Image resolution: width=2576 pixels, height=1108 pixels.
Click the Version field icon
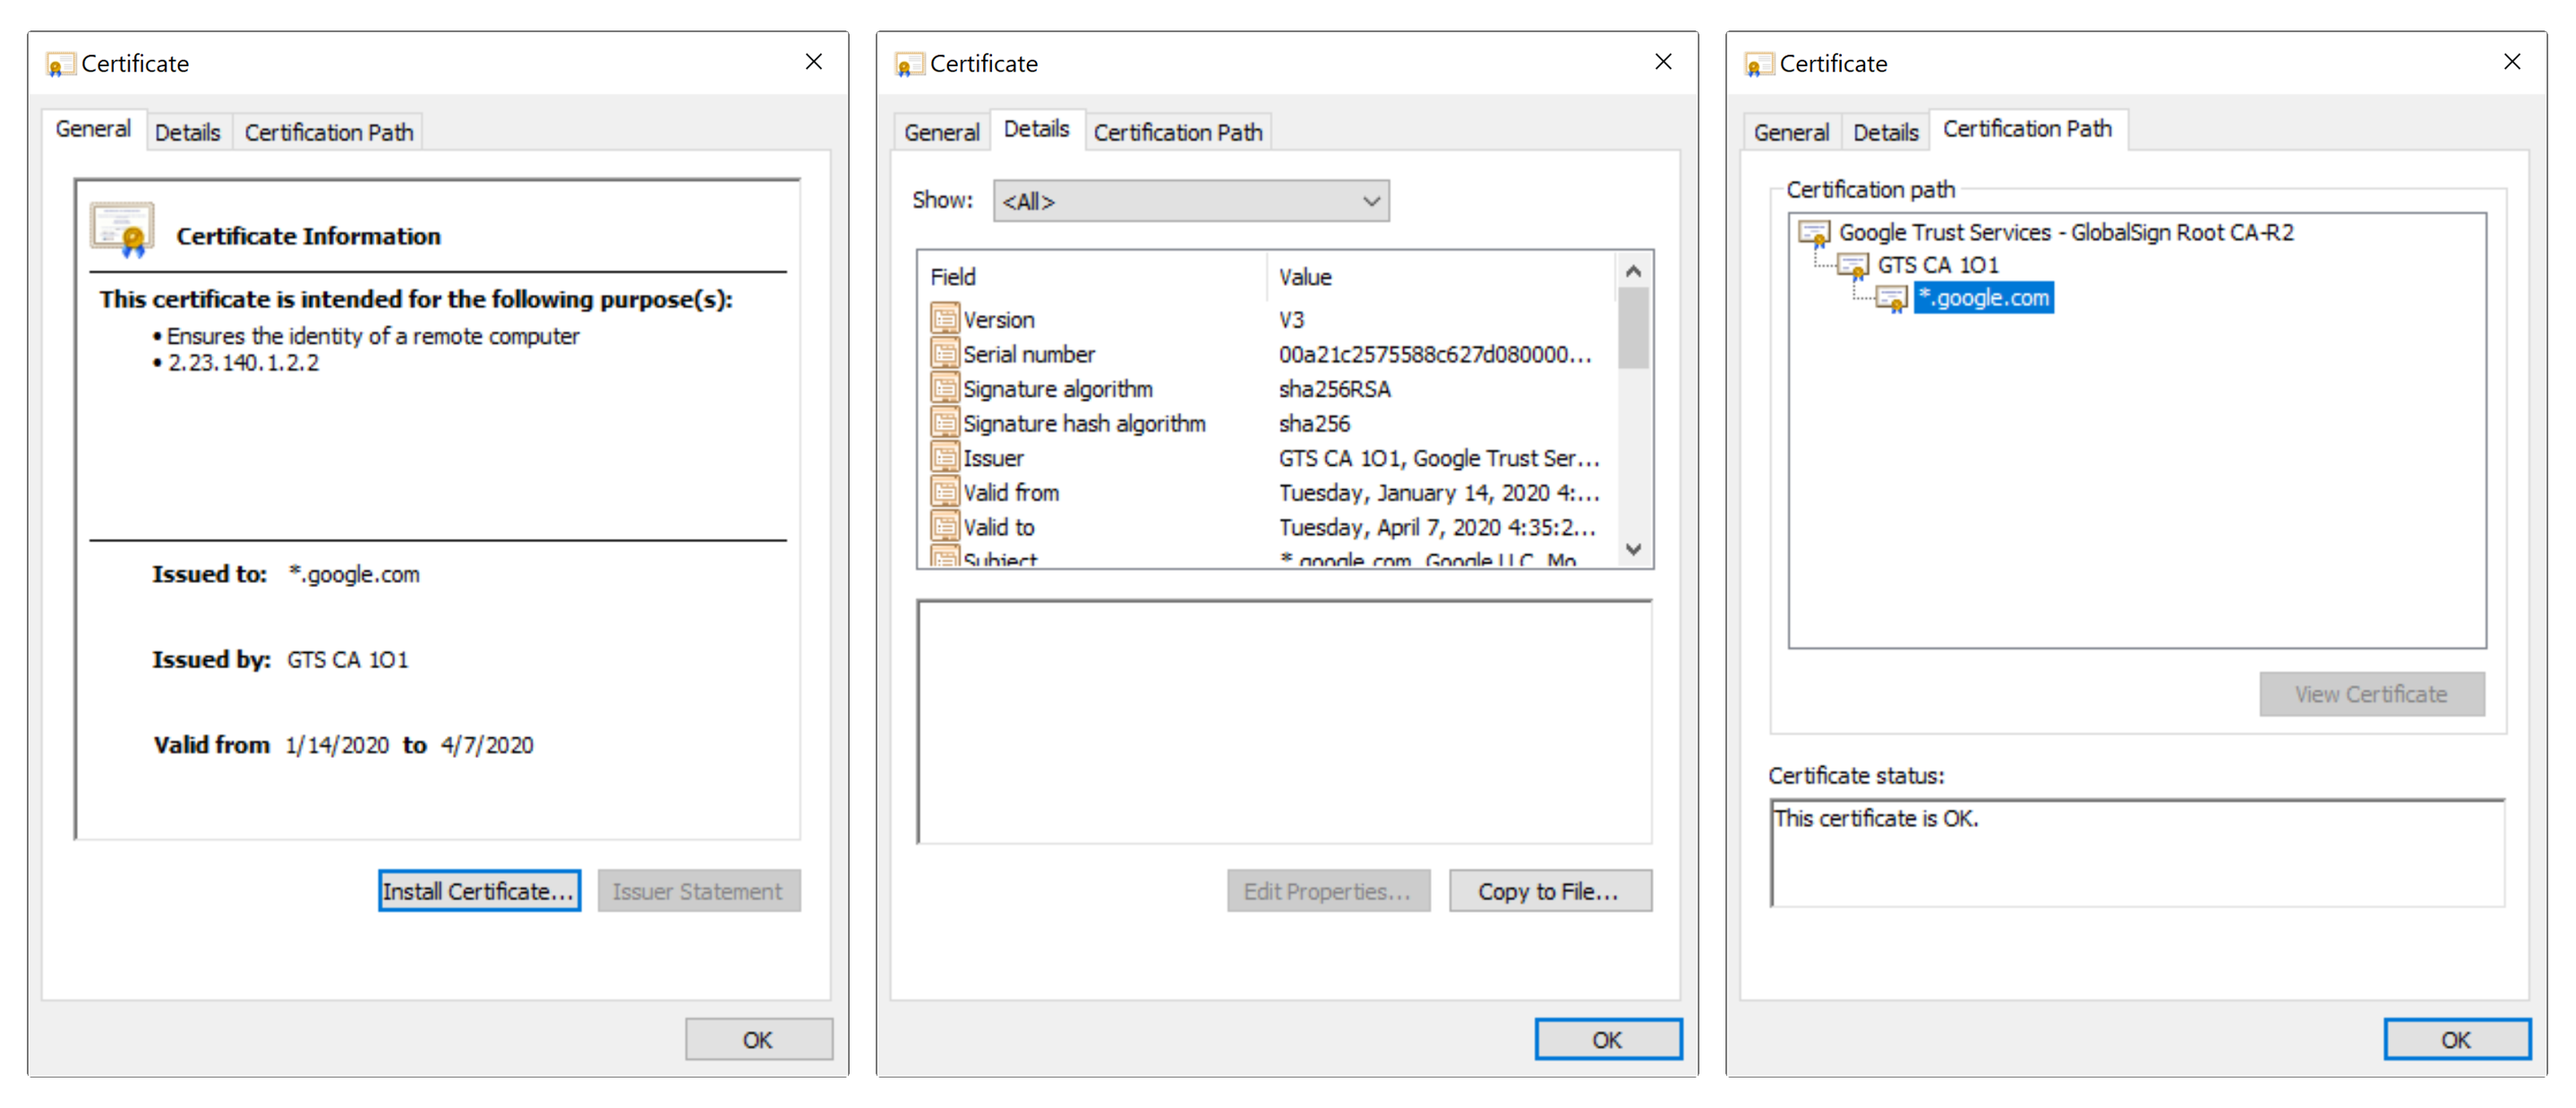coord(944,319)
